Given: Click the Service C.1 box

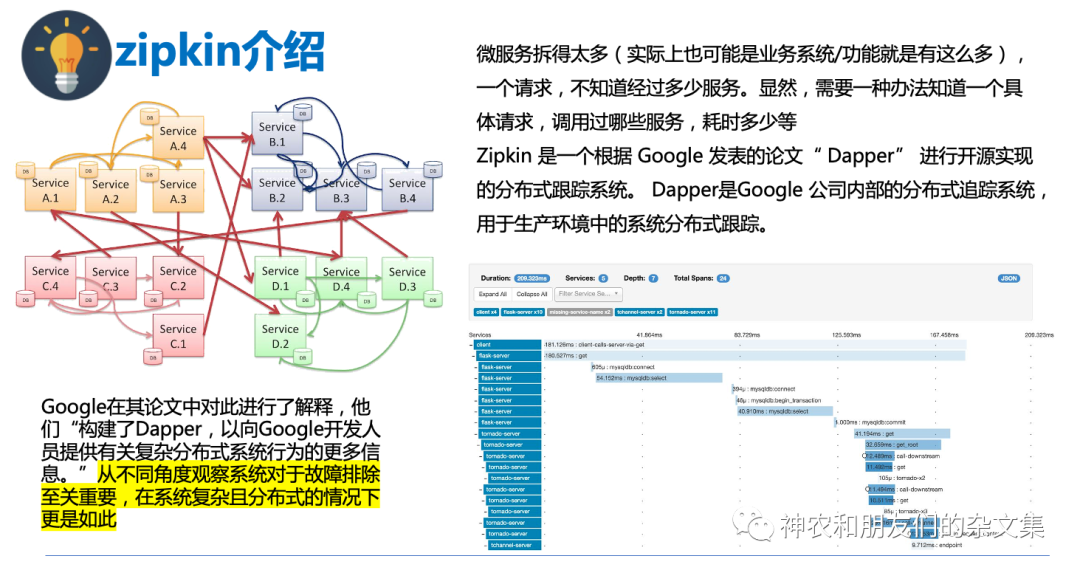Looking at the screenshot, I should tap(178, 335).
